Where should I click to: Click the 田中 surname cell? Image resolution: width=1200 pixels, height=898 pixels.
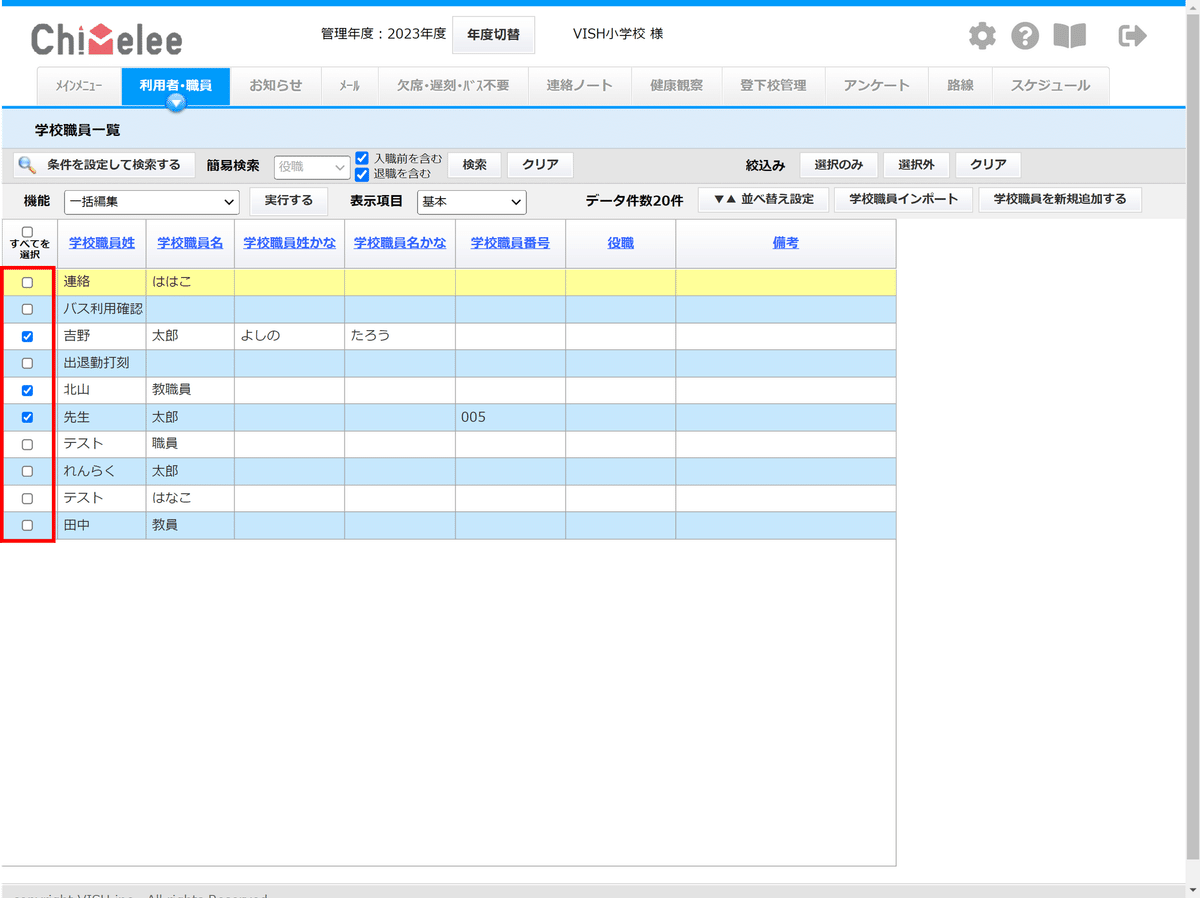(x=102, y=525)
